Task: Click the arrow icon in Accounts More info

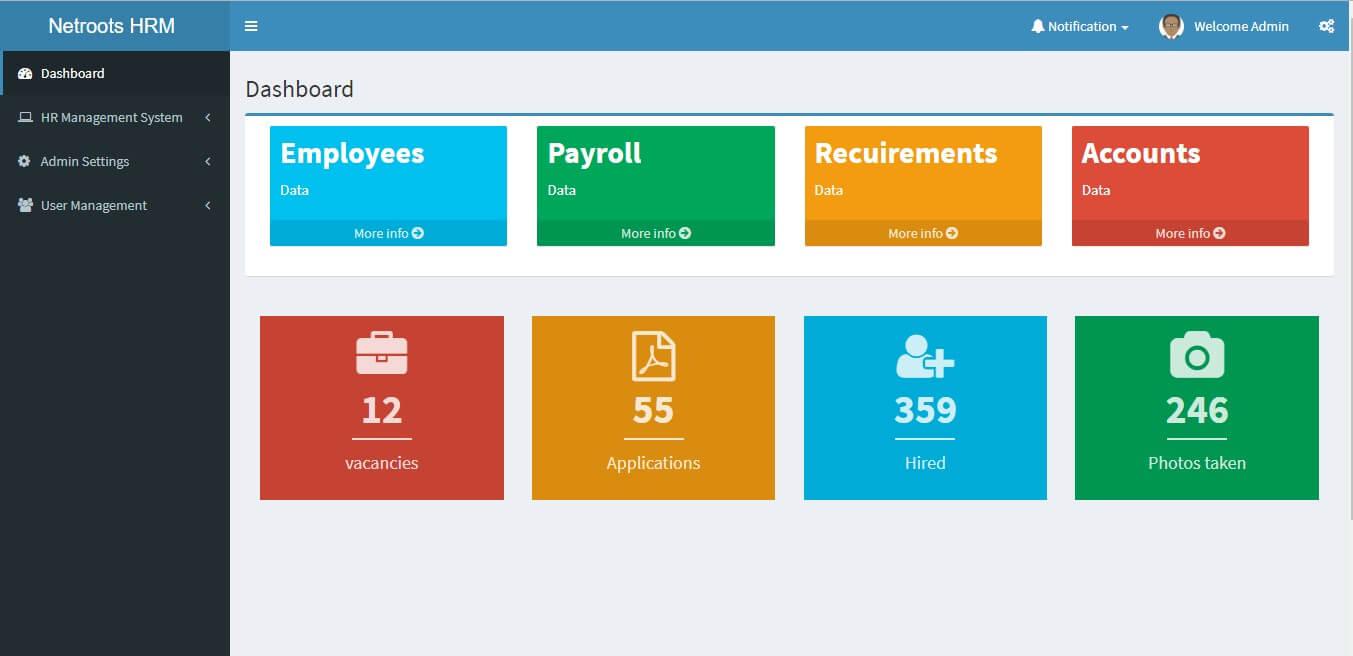Action: pyautogui.click(x=1219, y=233)
